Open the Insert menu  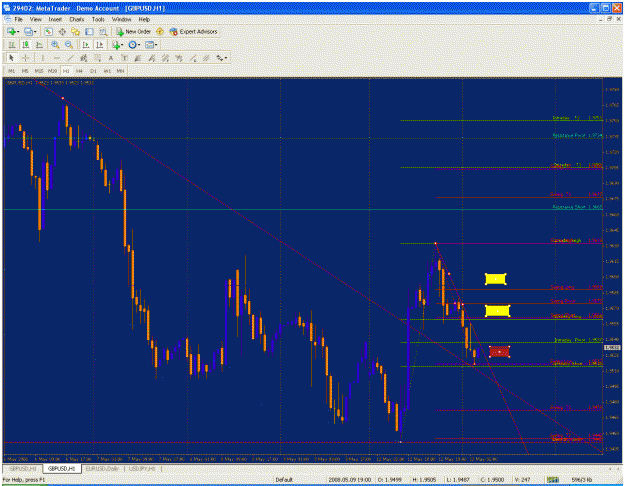55,19
